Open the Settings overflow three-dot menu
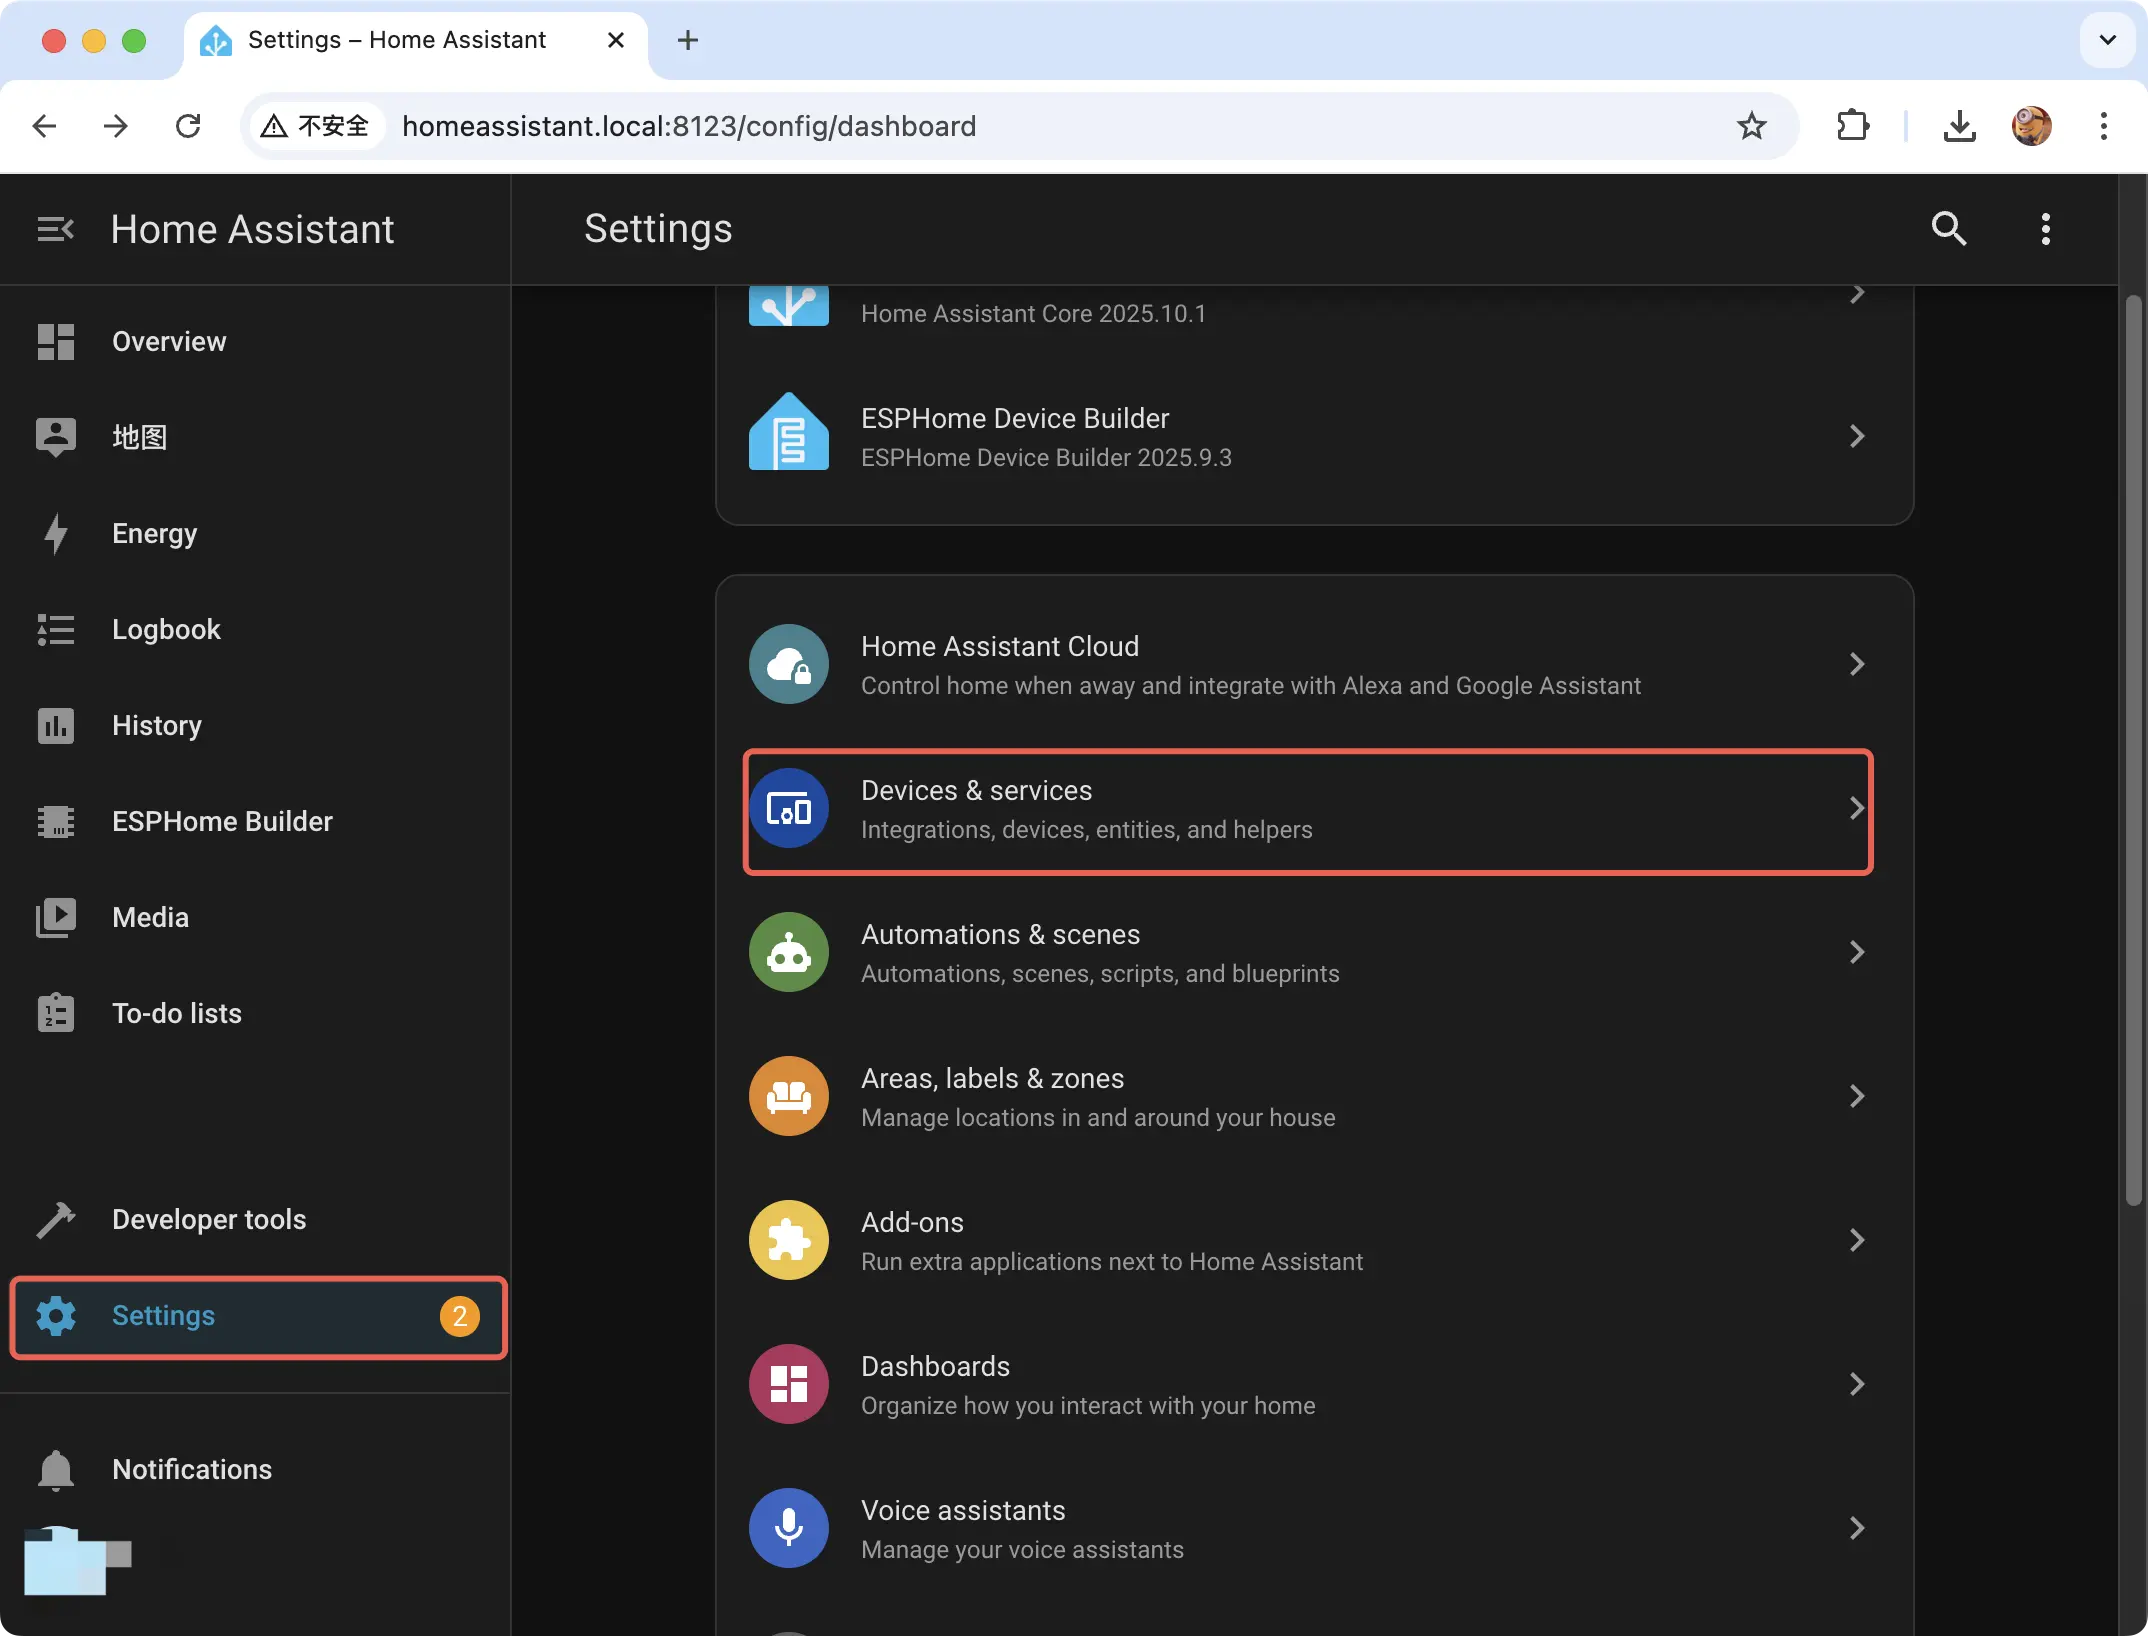 click(2045, 229)
